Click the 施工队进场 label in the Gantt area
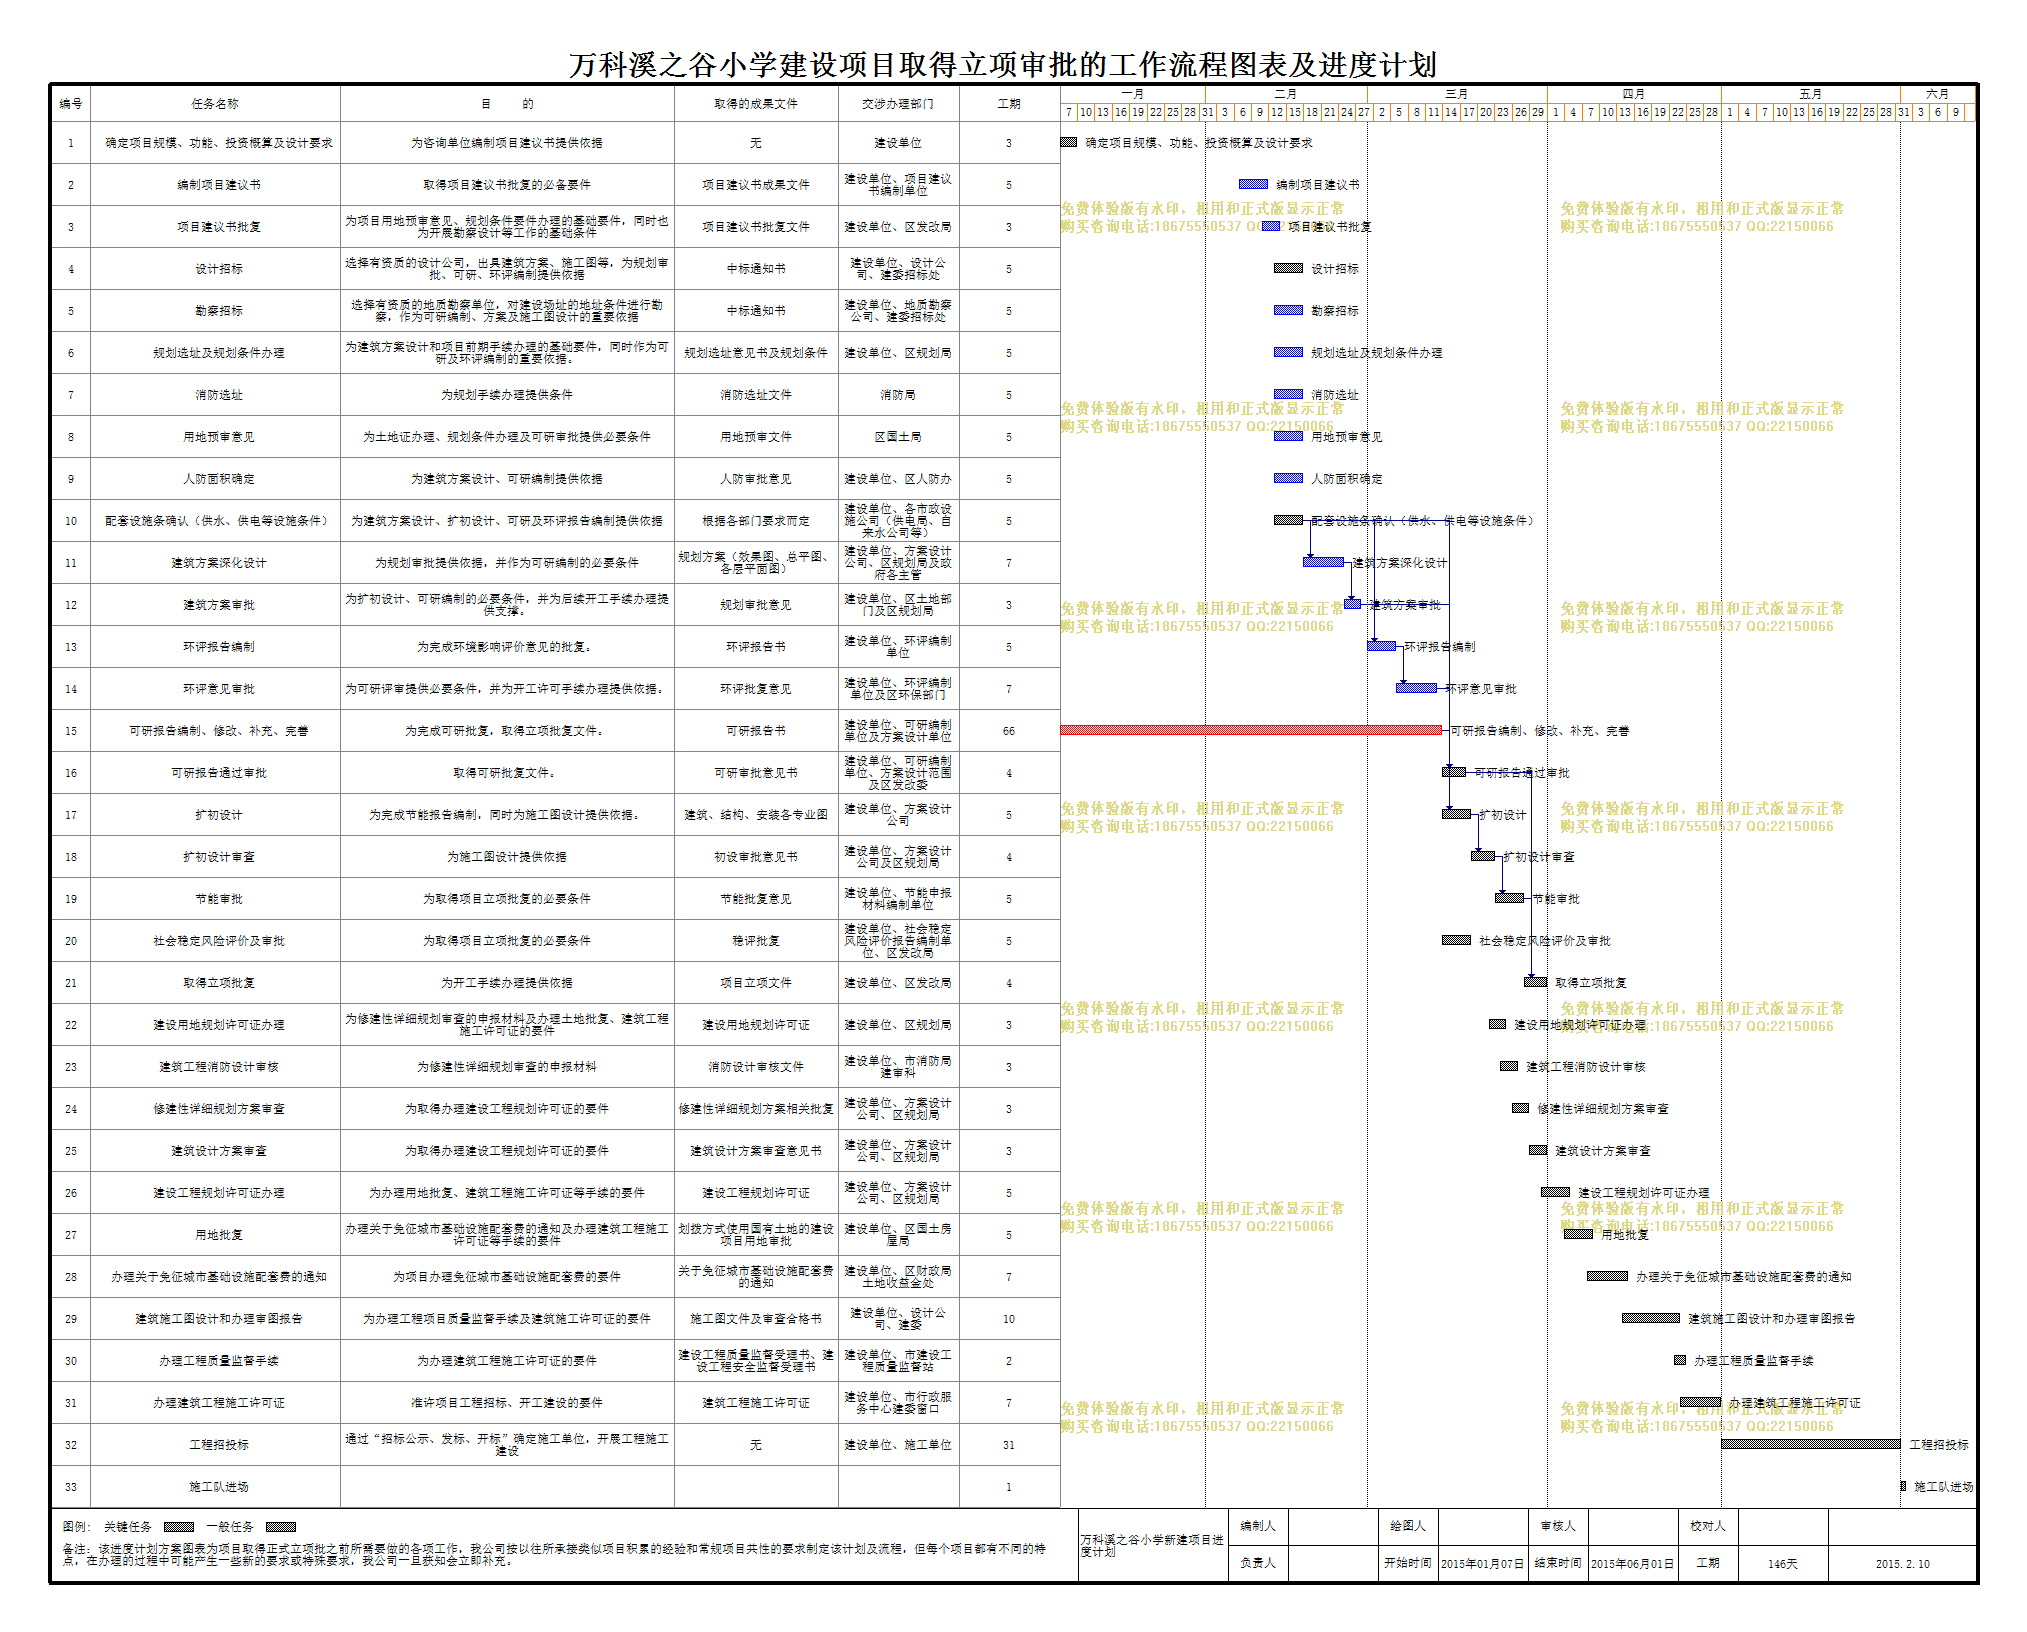 pos(1943,1487)
